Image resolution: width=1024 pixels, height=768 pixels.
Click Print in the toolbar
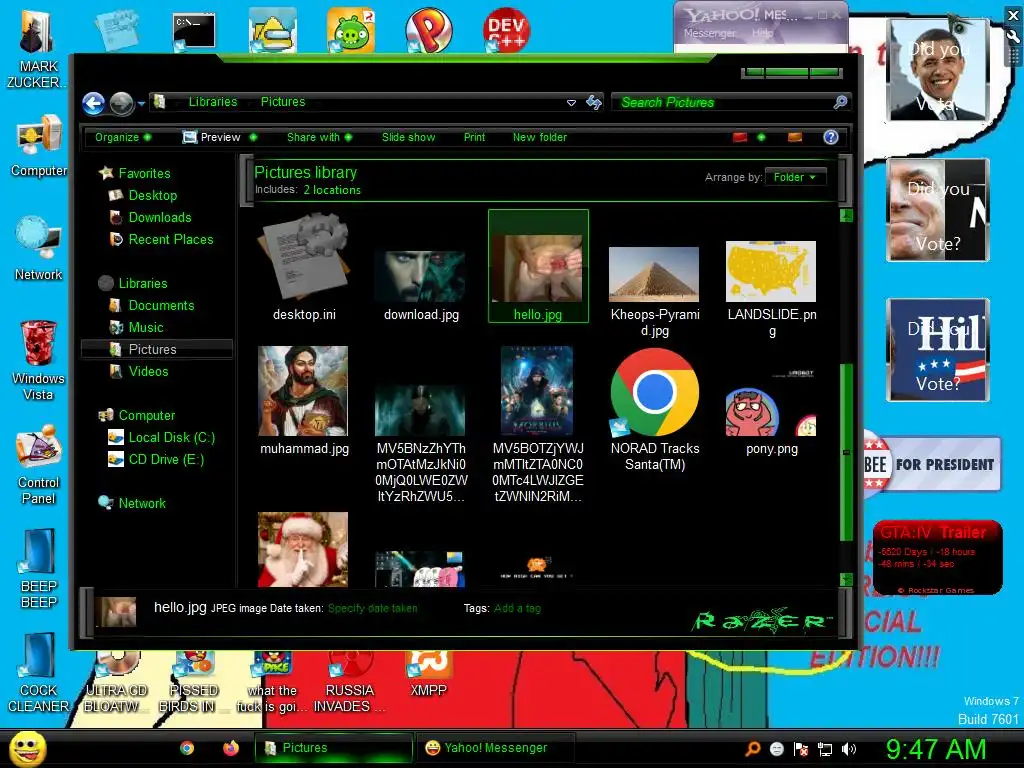pos(474,137)
